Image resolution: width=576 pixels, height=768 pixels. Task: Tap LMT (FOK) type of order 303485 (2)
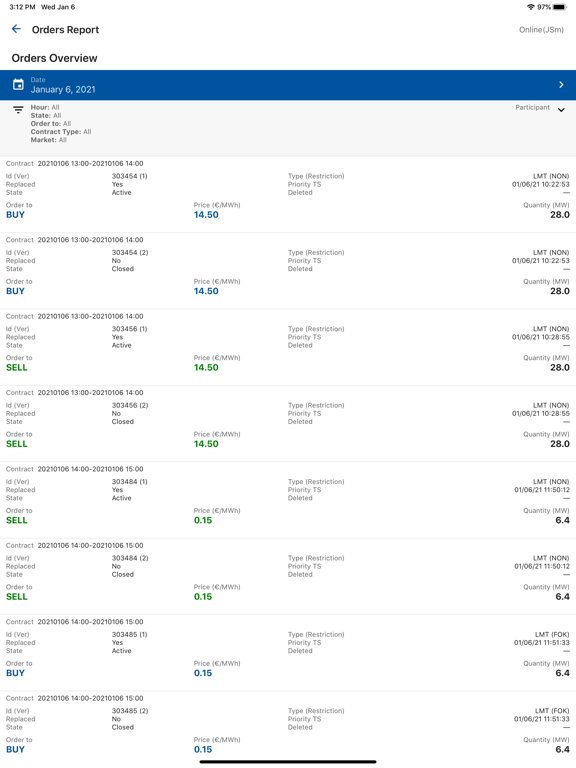pos(552,711)
